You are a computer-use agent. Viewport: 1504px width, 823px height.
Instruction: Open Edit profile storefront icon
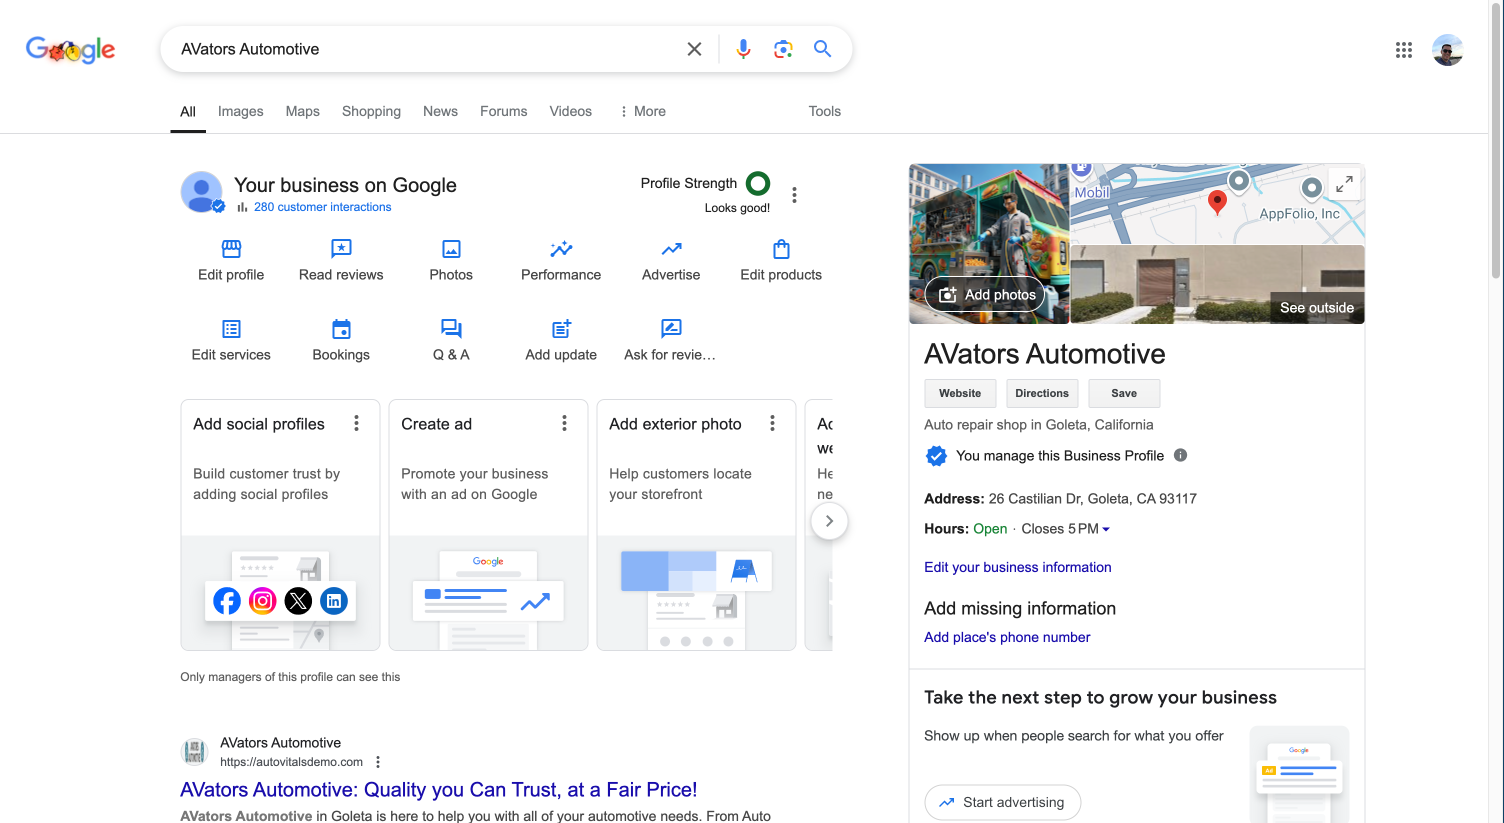click(x=231, y=248)
